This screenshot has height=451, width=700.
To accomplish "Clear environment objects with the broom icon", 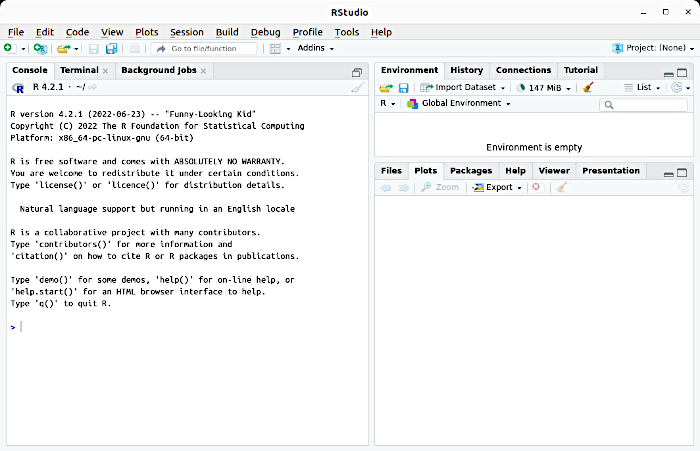I will coord(588,87).
